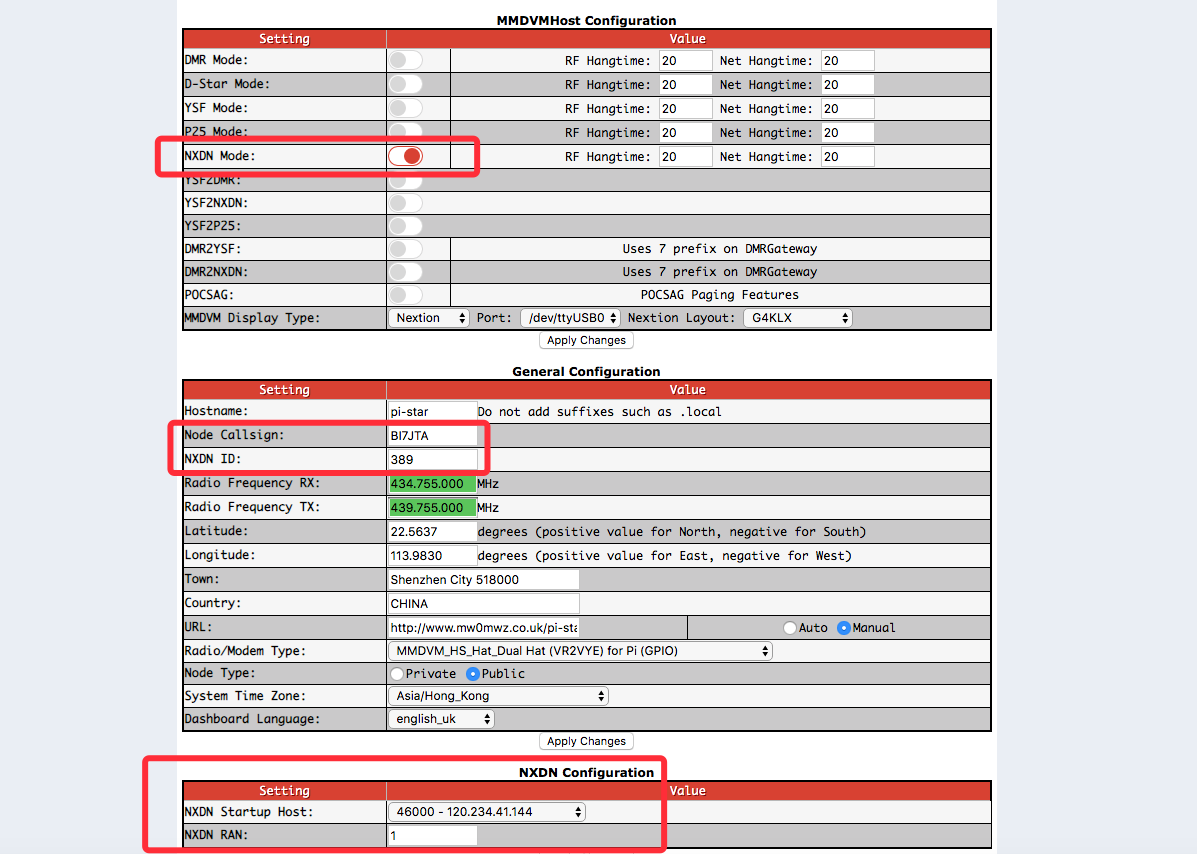This screenshot has height=854, width=1197.
Task: Enable the DMR Mode switch
Action: click(x=405, y=60)
